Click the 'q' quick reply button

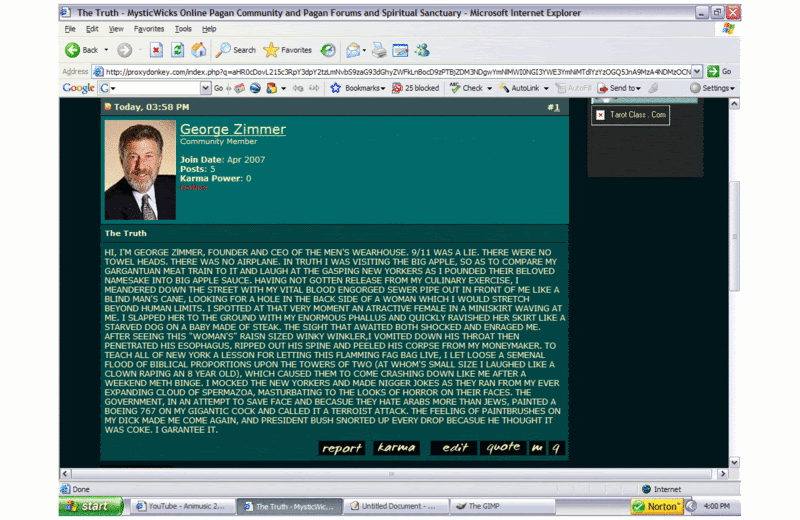556,448
